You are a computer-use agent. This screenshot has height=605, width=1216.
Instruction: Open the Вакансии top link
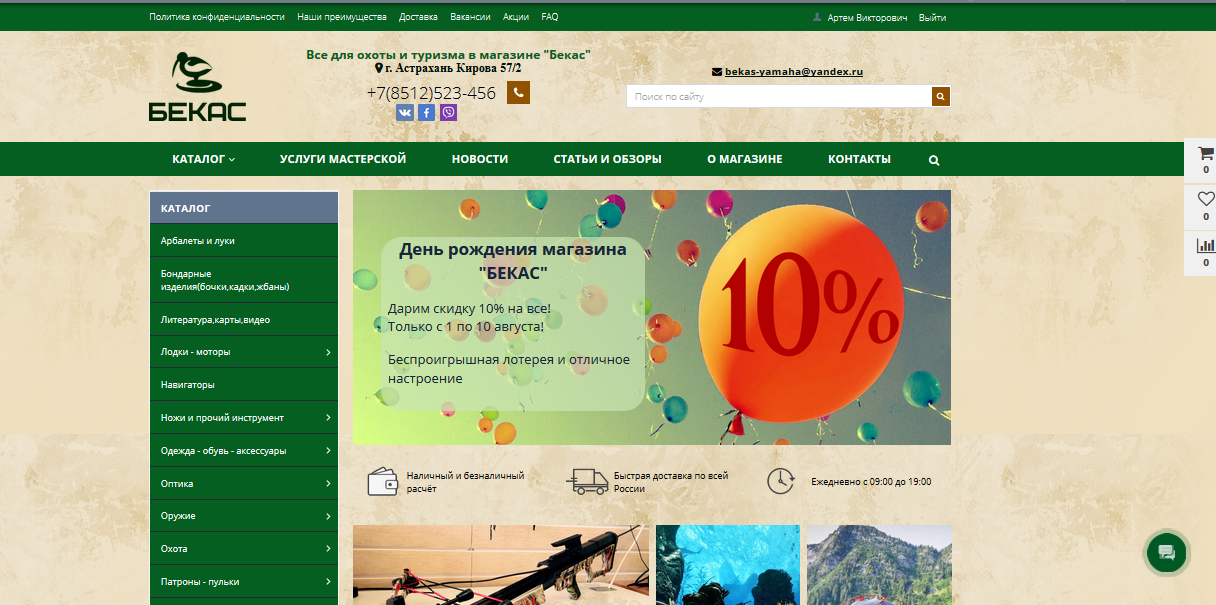point(470,17)
